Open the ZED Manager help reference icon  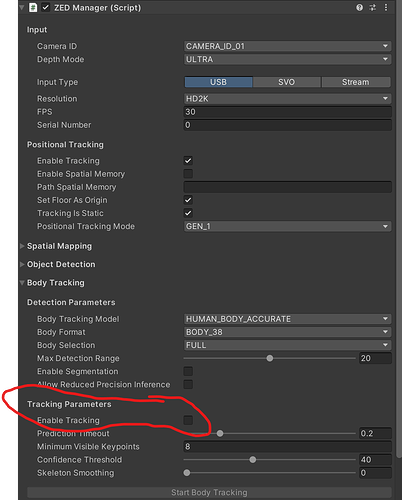[x=359, y=7]
